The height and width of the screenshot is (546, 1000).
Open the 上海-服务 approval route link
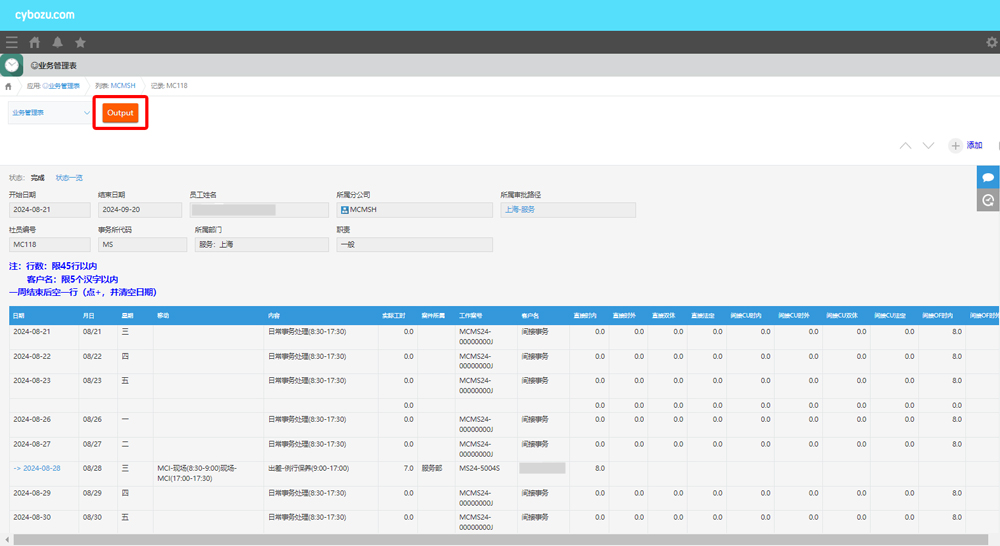520,210
